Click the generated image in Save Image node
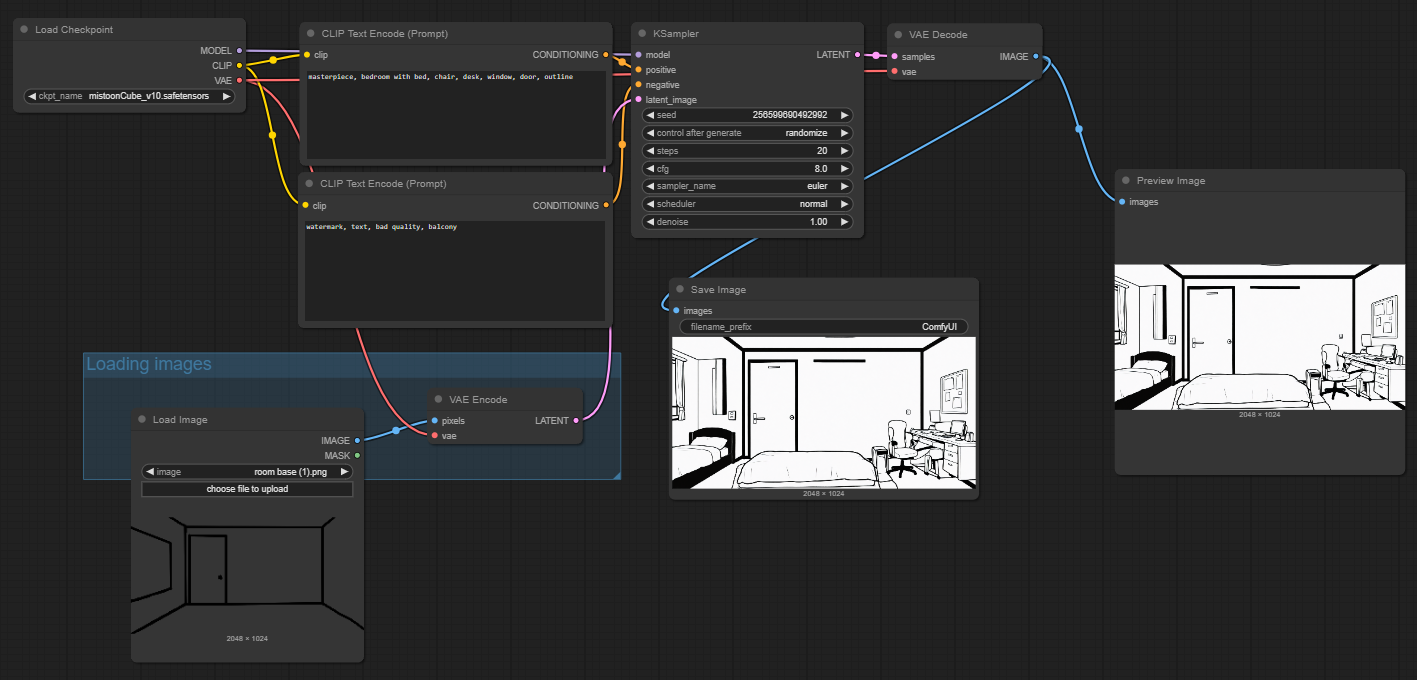 click(824, 413)
